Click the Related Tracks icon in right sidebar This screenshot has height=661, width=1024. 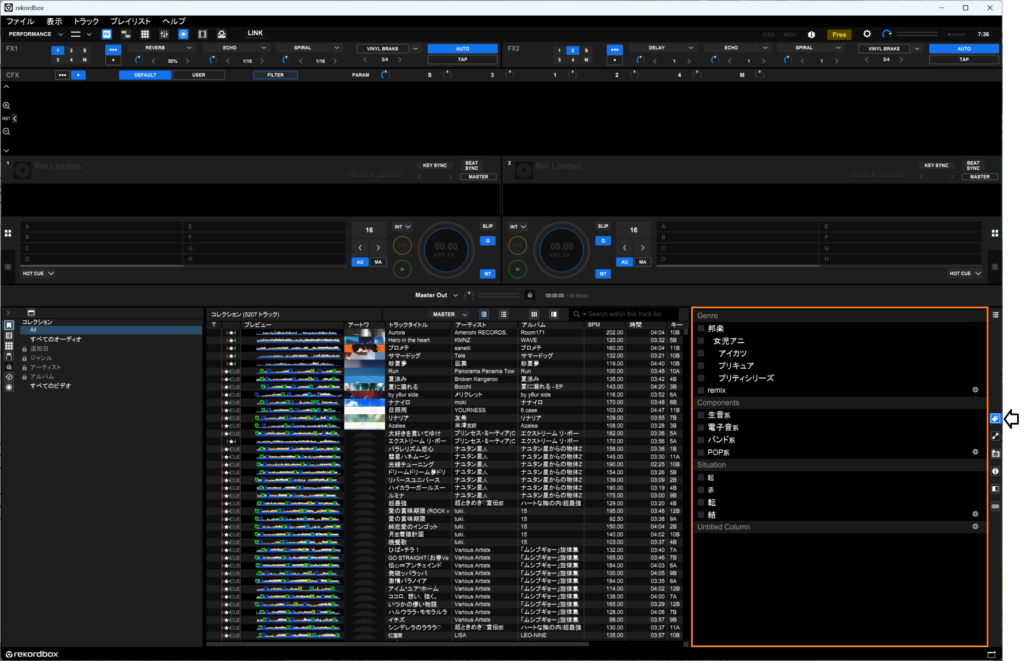pyautogui.click(x=995, y=436)
